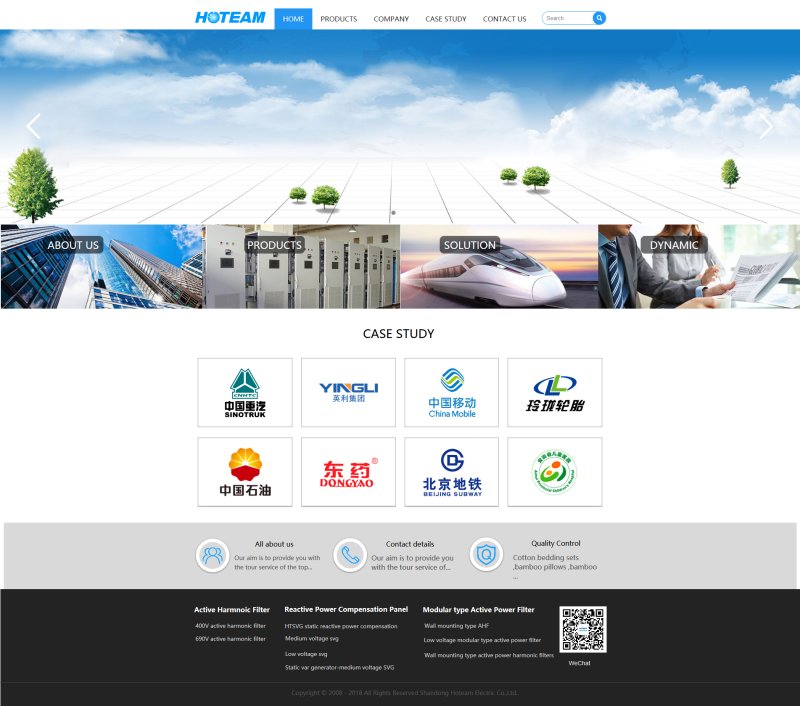Open Active Harmnoic Filter footer heading

[232, 610]
